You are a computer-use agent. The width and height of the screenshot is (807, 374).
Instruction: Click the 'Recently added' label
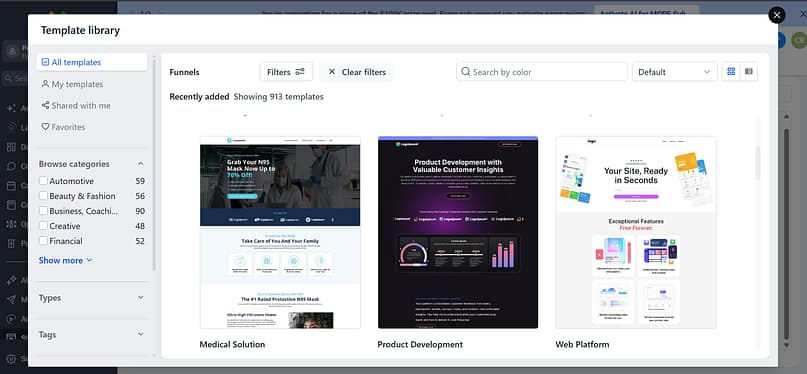click(199, 97)
